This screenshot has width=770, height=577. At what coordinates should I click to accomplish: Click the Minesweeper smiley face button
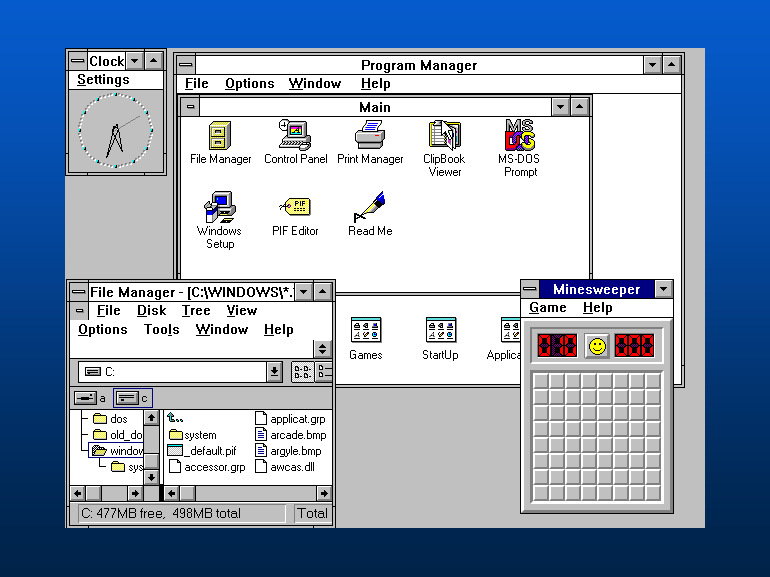tap(597, 346)
